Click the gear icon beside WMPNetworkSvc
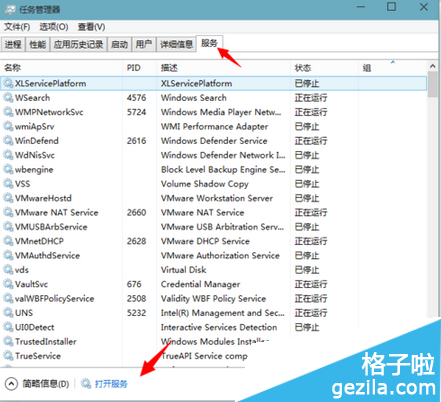 coord(8,112)
